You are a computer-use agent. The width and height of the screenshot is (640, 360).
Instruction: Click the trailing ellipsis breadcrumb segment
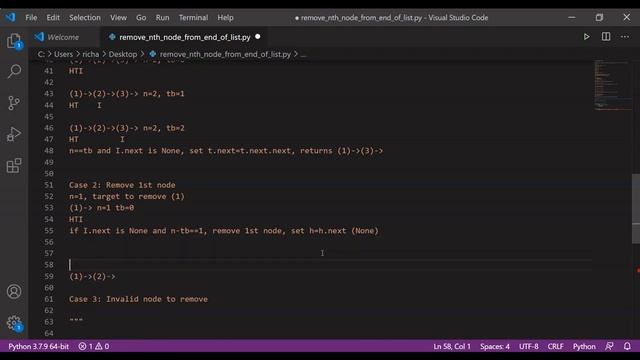click(x=303, y=54)
